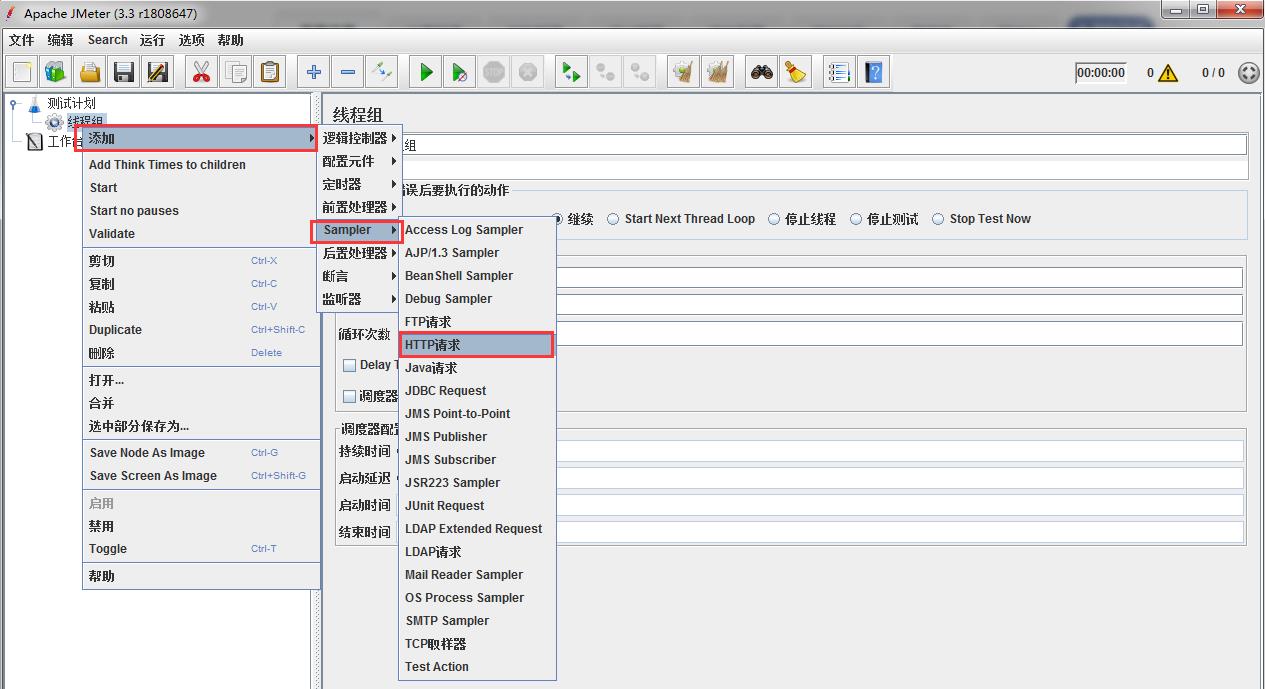
Task: Click the Stop test icon
Action: [x=494, y=72]
